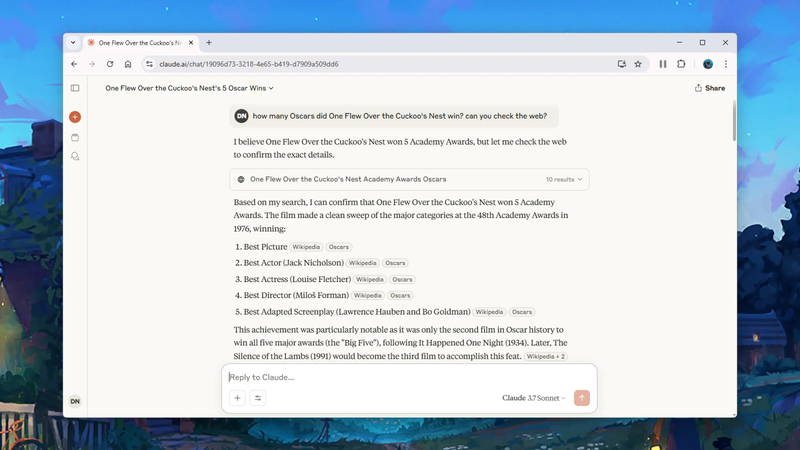The width and height of the screenshot is (800, 450).
Task: Start a new chat with plus icon
Action: pos(75,117)
